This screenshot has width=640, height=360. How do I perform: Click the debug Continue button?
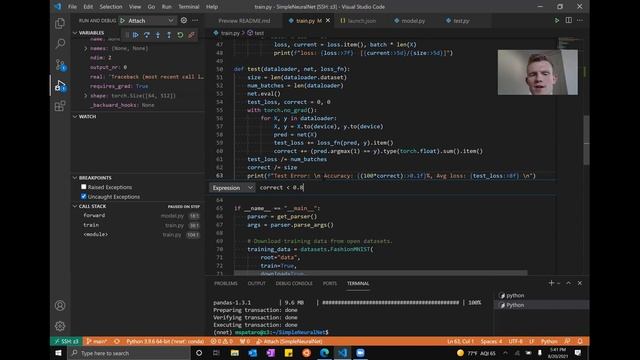(x=136, y=35)
